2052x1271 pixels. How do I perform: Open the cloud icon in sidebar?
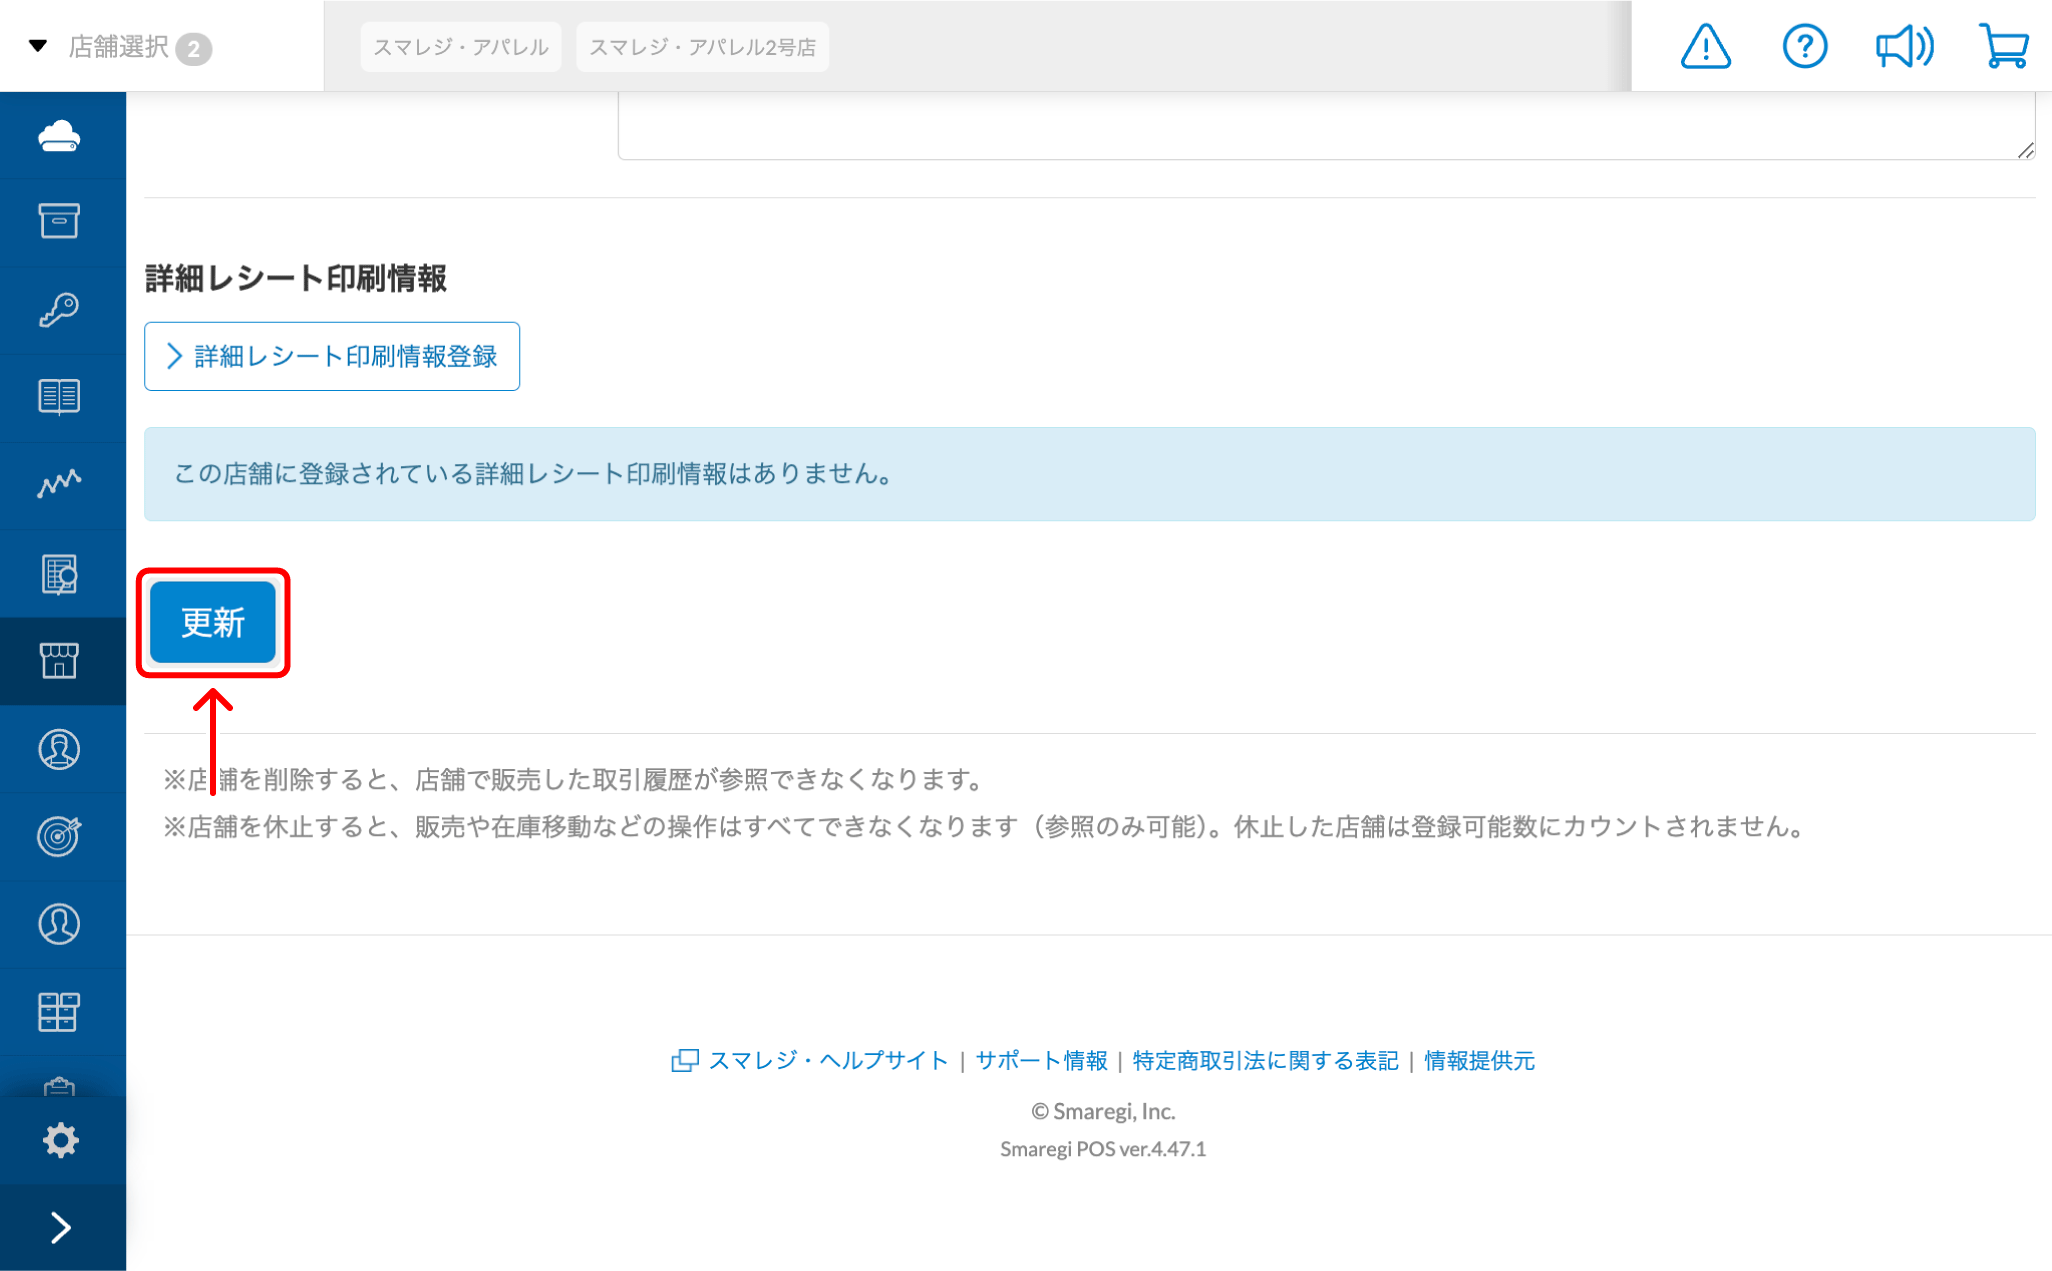pos(60,135)
